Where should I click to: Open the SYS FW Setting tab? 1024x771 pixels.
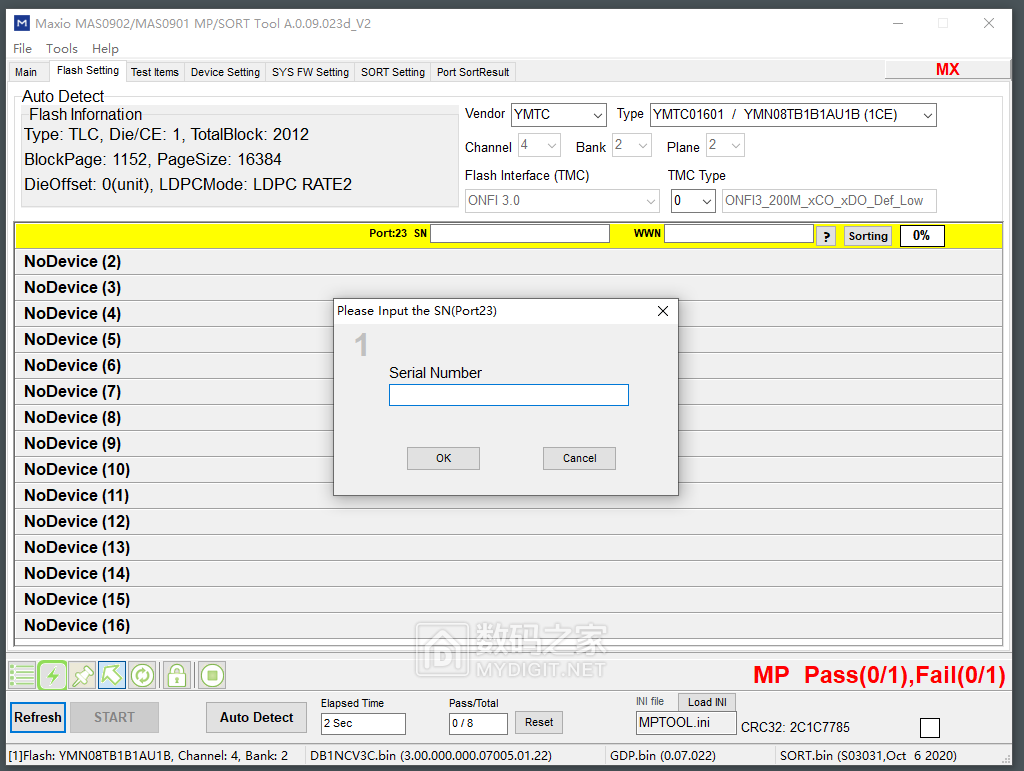[310, 72]
